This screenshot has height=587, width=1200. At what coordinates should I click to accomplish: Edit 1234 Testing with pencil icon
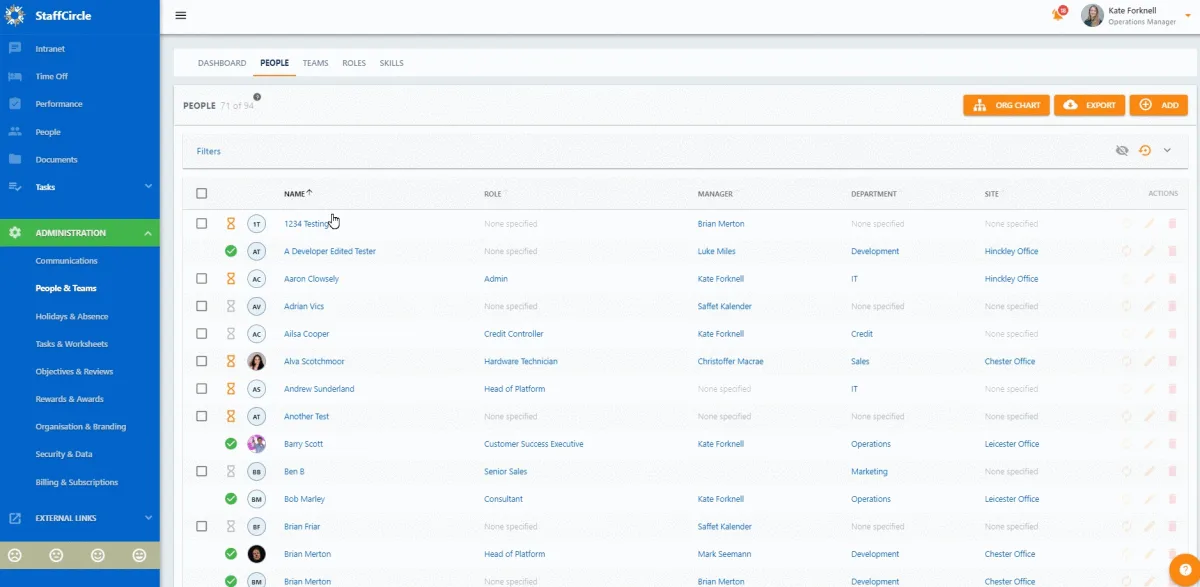pos(1149,224)
